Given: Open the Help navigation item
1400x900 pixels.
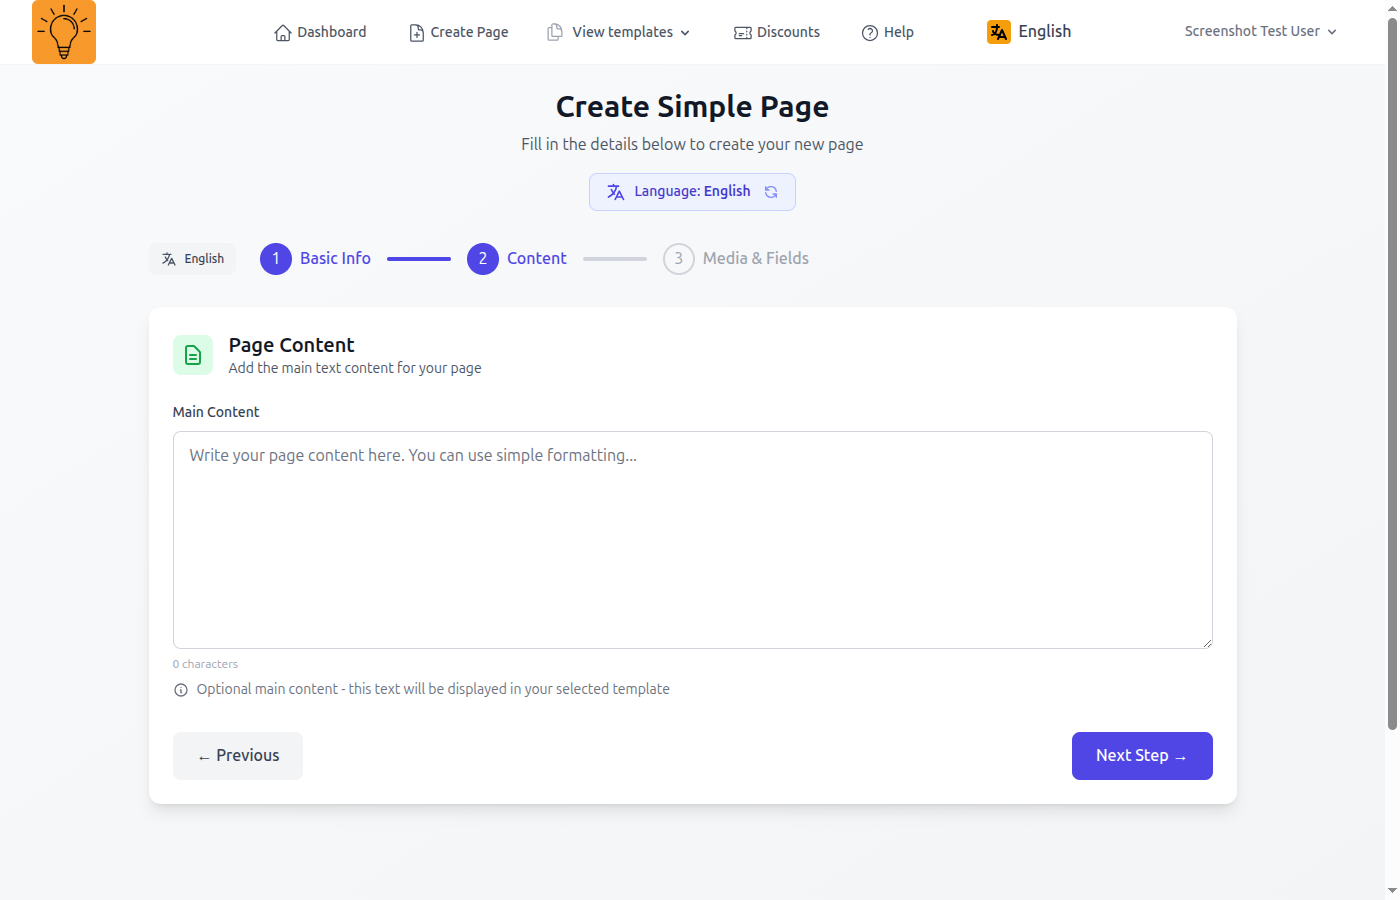Looking at the screenshot, I should pos(888,32).
